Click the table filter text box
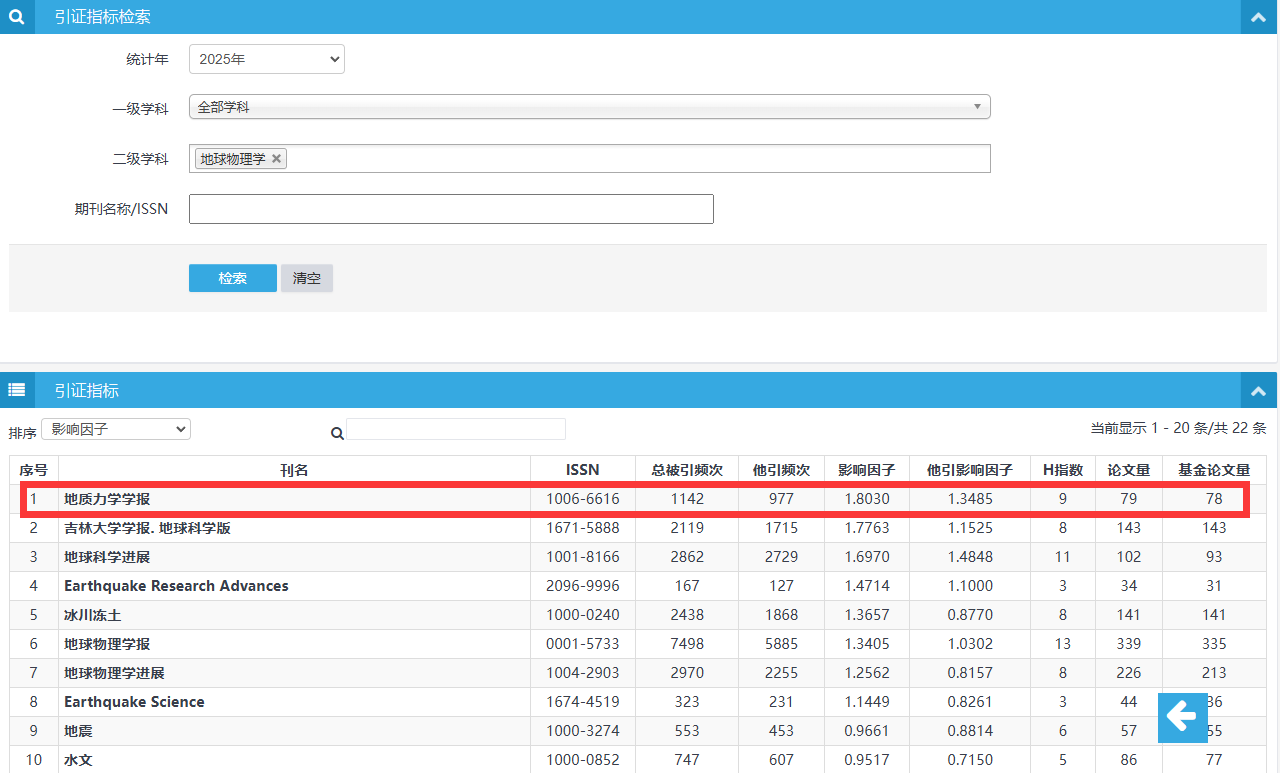1280x773 pixels. [x=456, y=429]
